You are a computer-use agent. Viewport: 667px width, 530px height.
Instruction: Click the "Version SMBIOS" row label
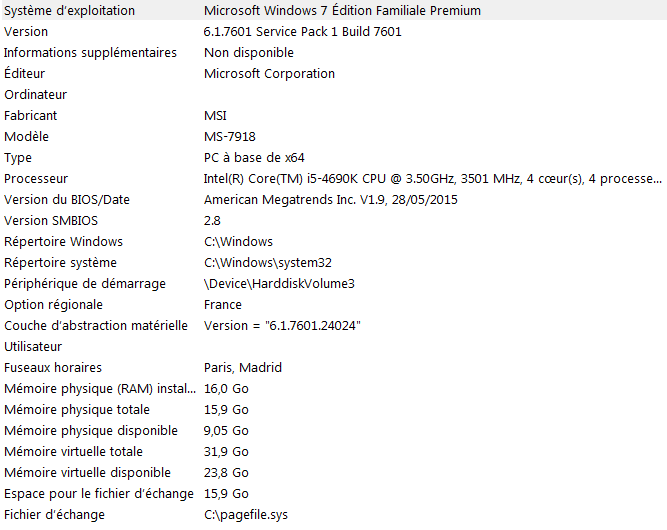click(x=52, y=221)
